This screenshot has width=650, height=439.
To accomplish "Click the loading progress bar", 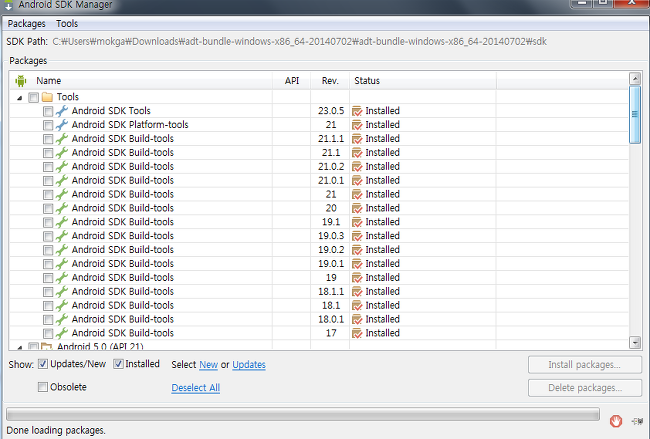I will click(303, 414).
